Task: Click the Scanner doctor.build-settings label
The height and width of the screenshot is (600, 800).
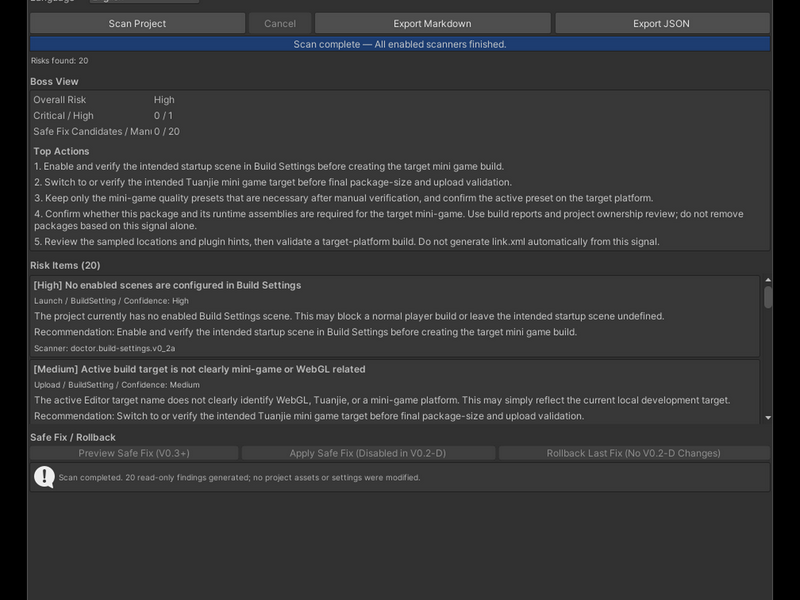Action: tap(105, 348)
